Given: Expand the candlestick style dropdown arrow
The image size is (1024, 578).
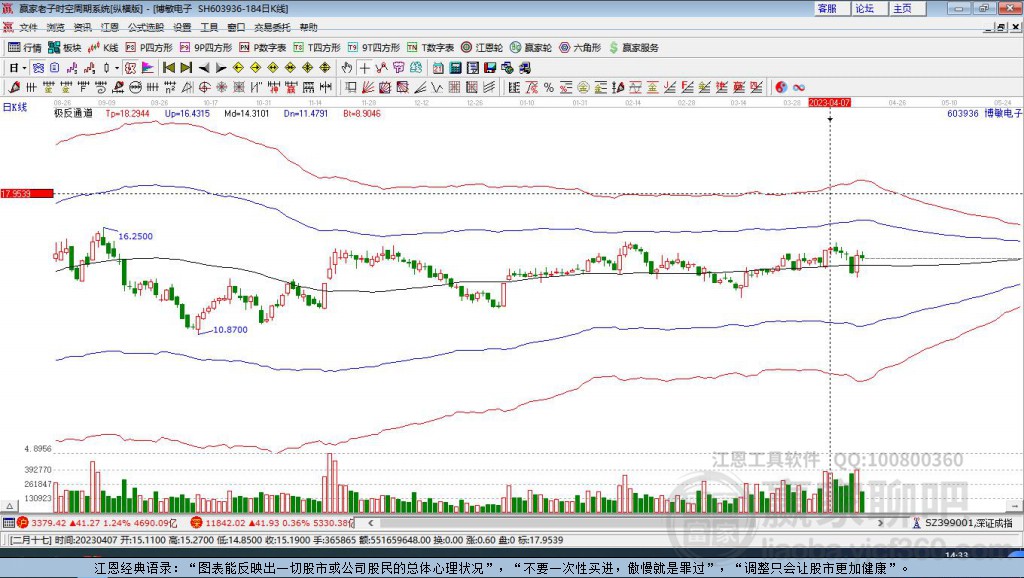Looking at the screenshot, I should pos(117,68).
